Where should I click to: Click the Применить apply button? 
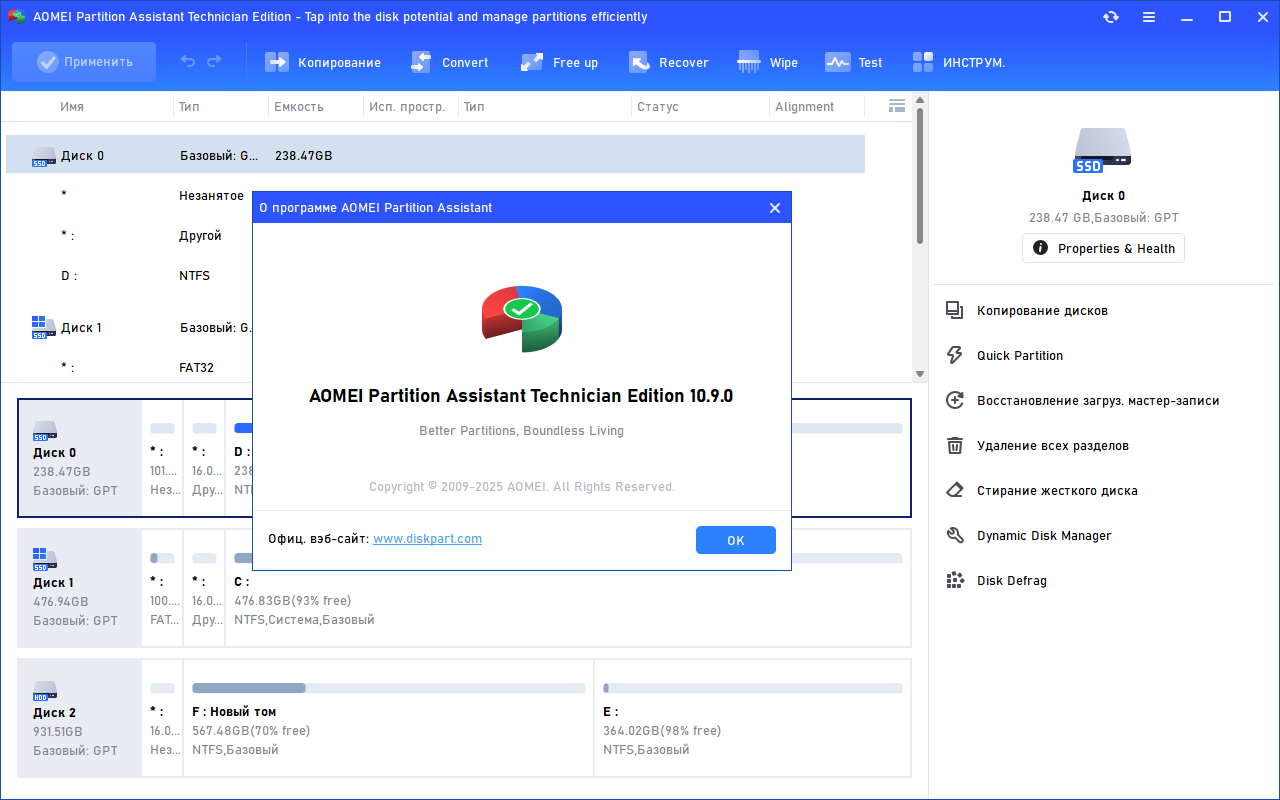[84, 62]
